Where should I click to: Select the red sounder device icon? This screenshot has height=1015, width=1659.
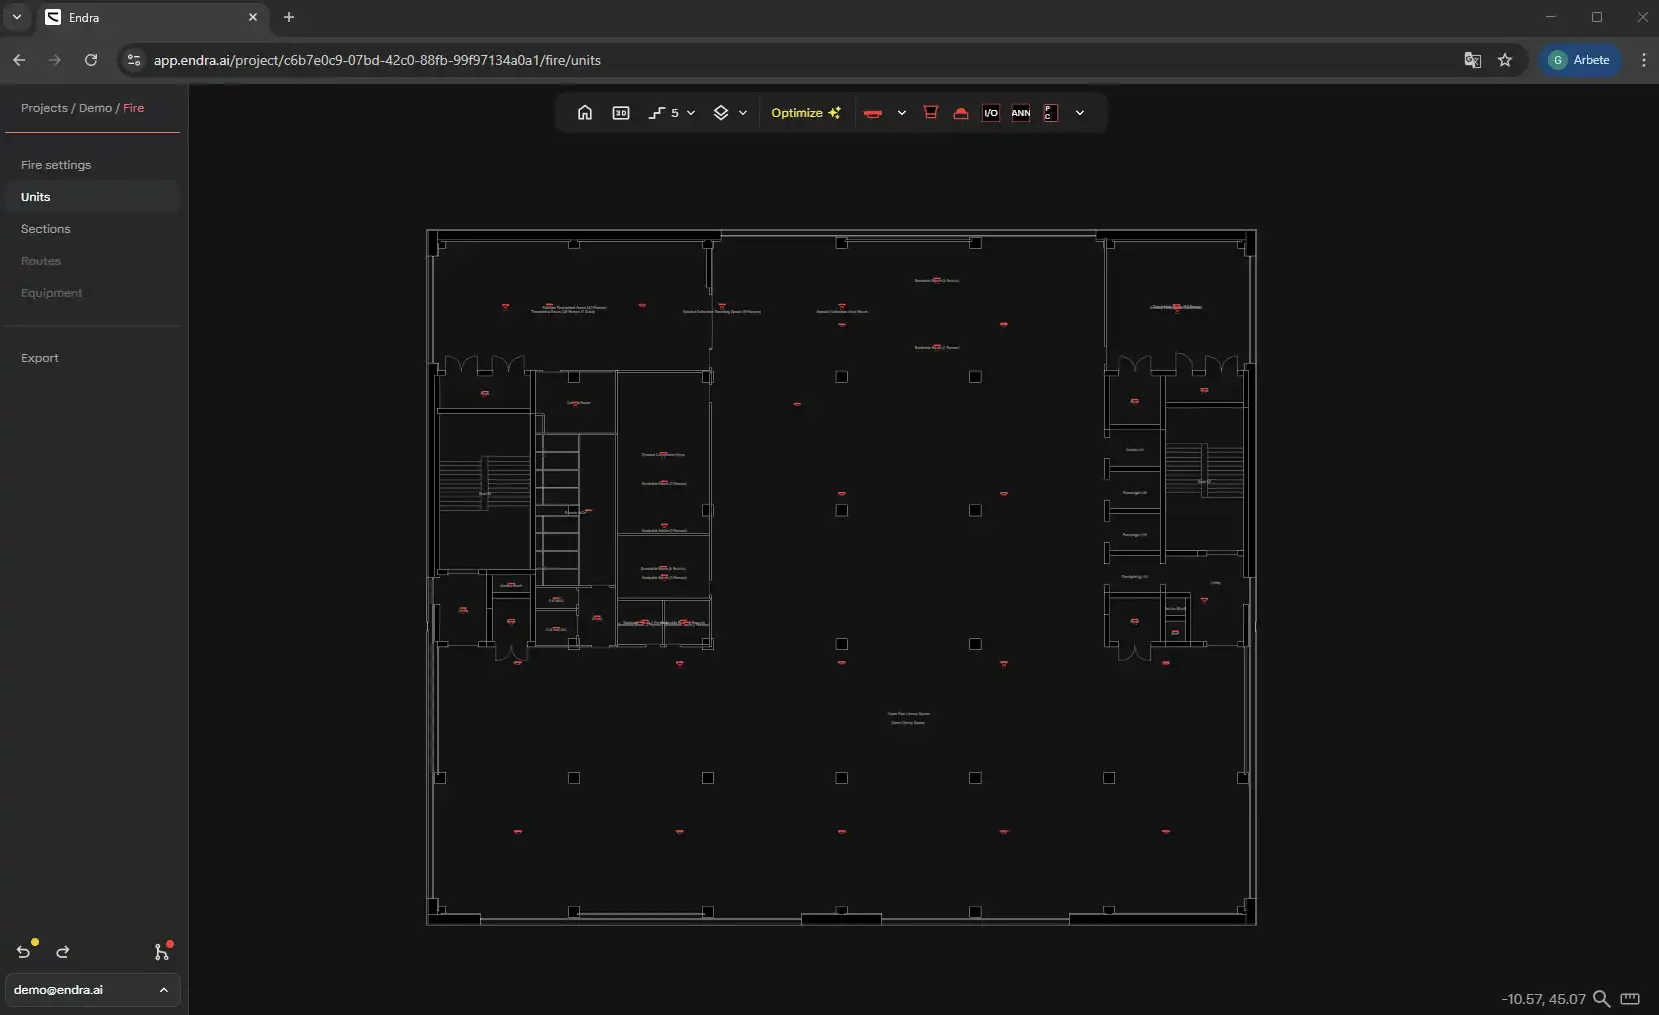[x=931, y=113]
